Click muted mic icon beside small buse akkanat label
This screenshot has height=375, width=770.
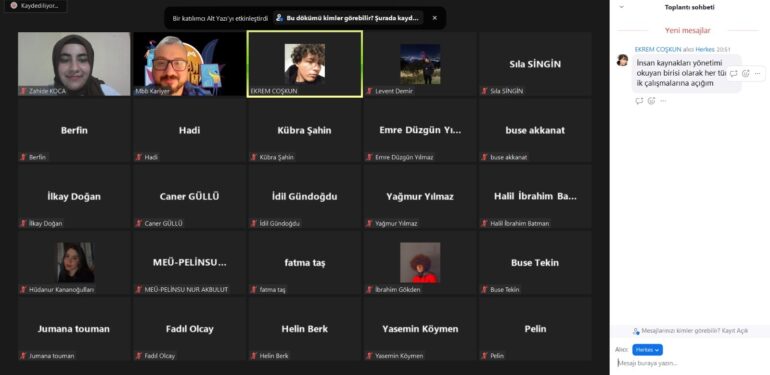[484, 157]
